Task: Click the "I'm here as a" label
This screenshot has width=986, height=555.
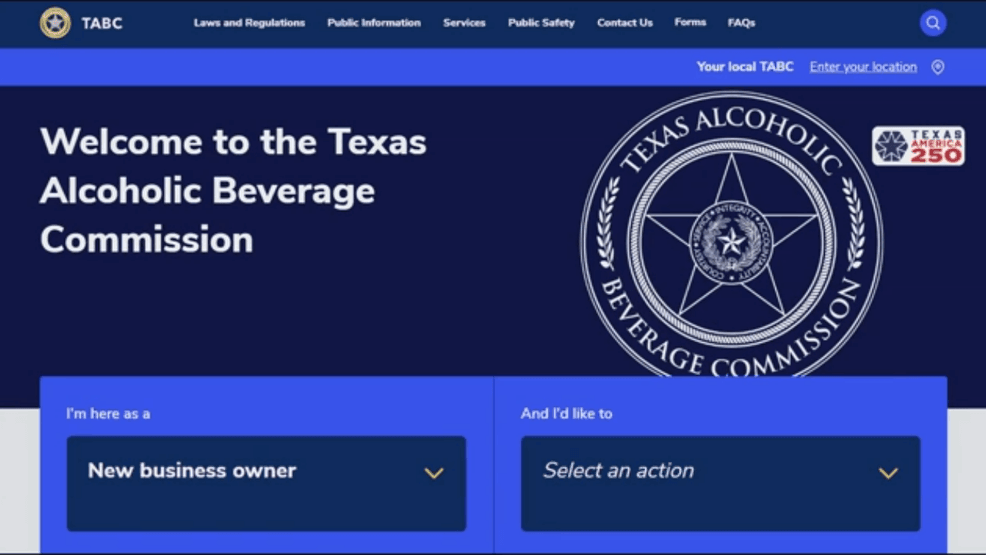Action: click(x=108, y=414)
